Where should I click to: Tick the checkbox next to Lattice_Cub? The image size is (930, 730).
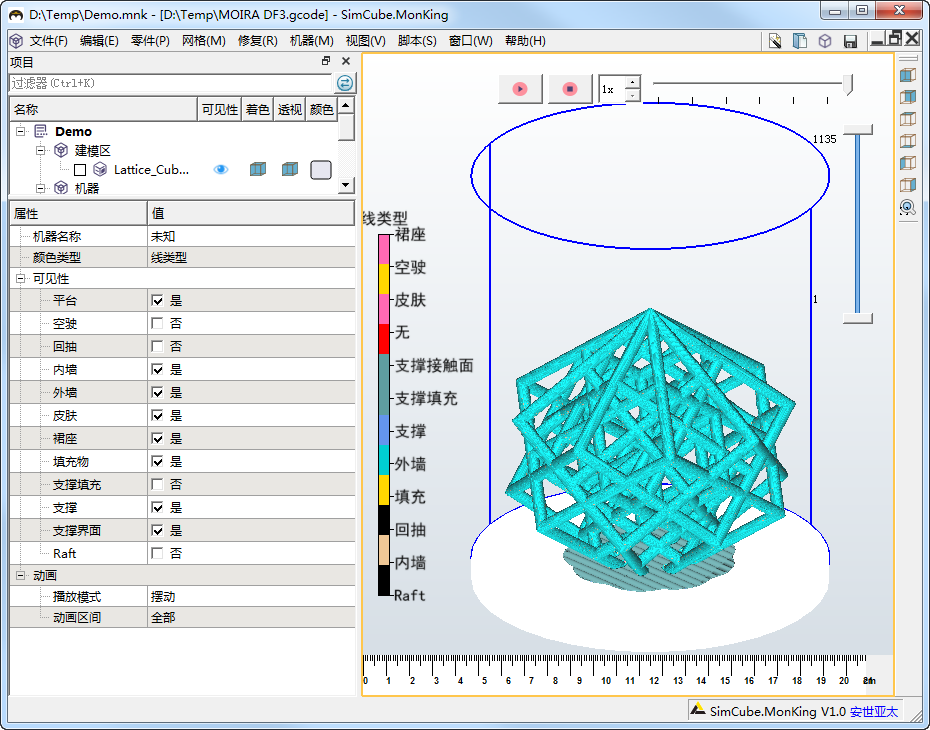(80, 170)
